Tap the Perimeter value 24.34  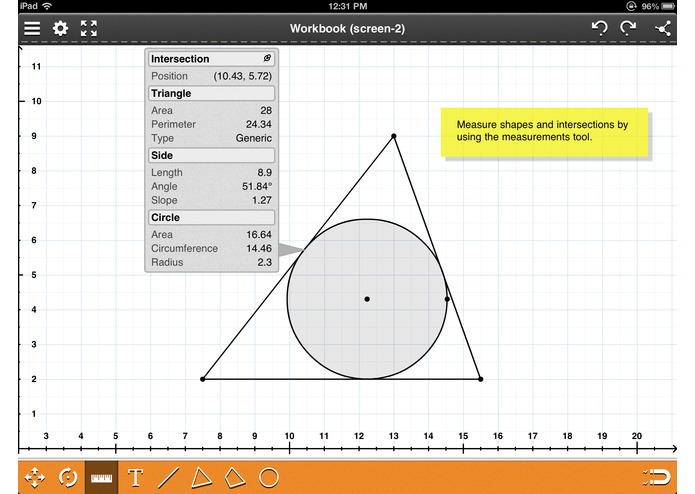pyautogui.click(x=259, y=124)
